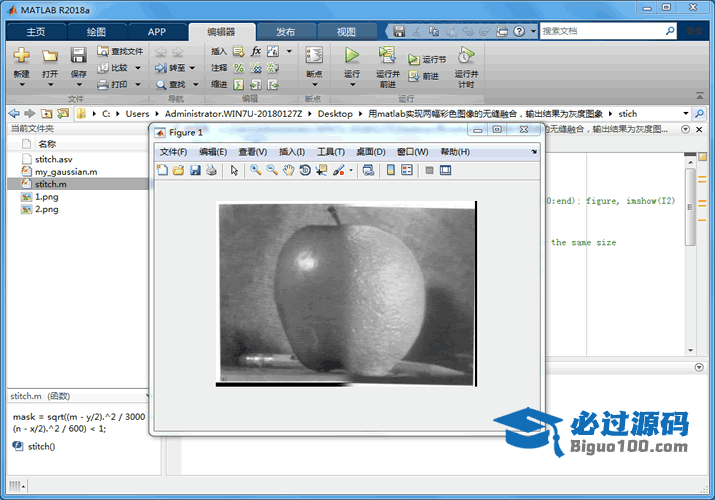Image resolution: width=715 pixels, height=500 pixels.
Task: Switch to 主页 (Home) ribbon tab
Action: tap(36, 32)
